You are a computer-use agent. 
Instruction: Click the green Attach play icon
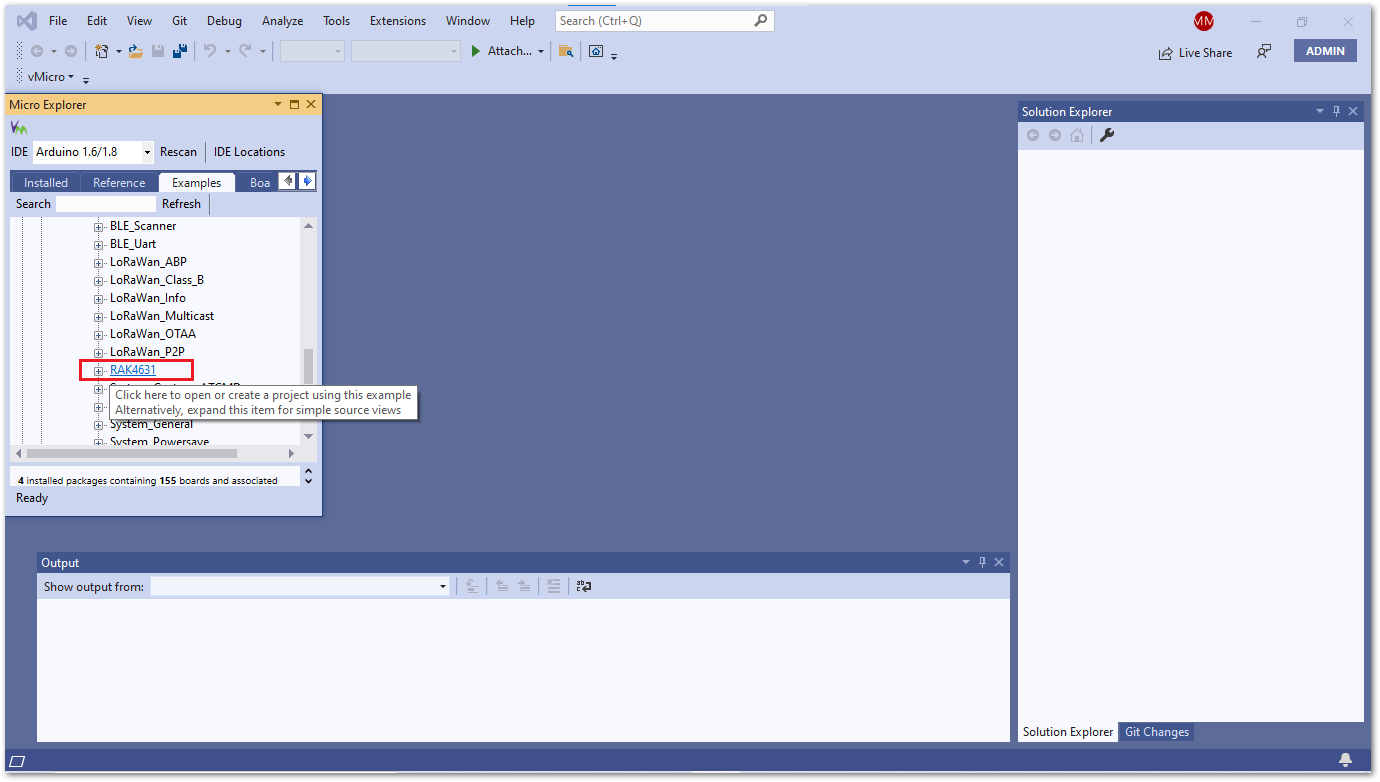coord(476,51)
